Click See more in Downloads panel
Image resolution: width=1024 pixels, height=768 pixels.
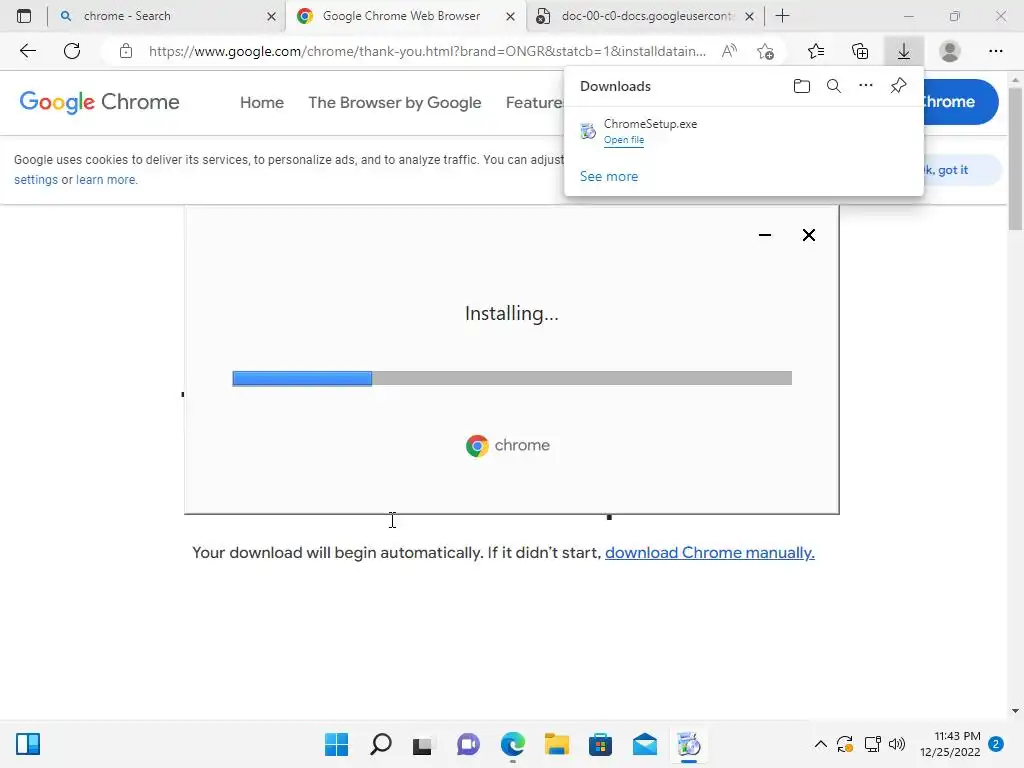click(609, 176)
